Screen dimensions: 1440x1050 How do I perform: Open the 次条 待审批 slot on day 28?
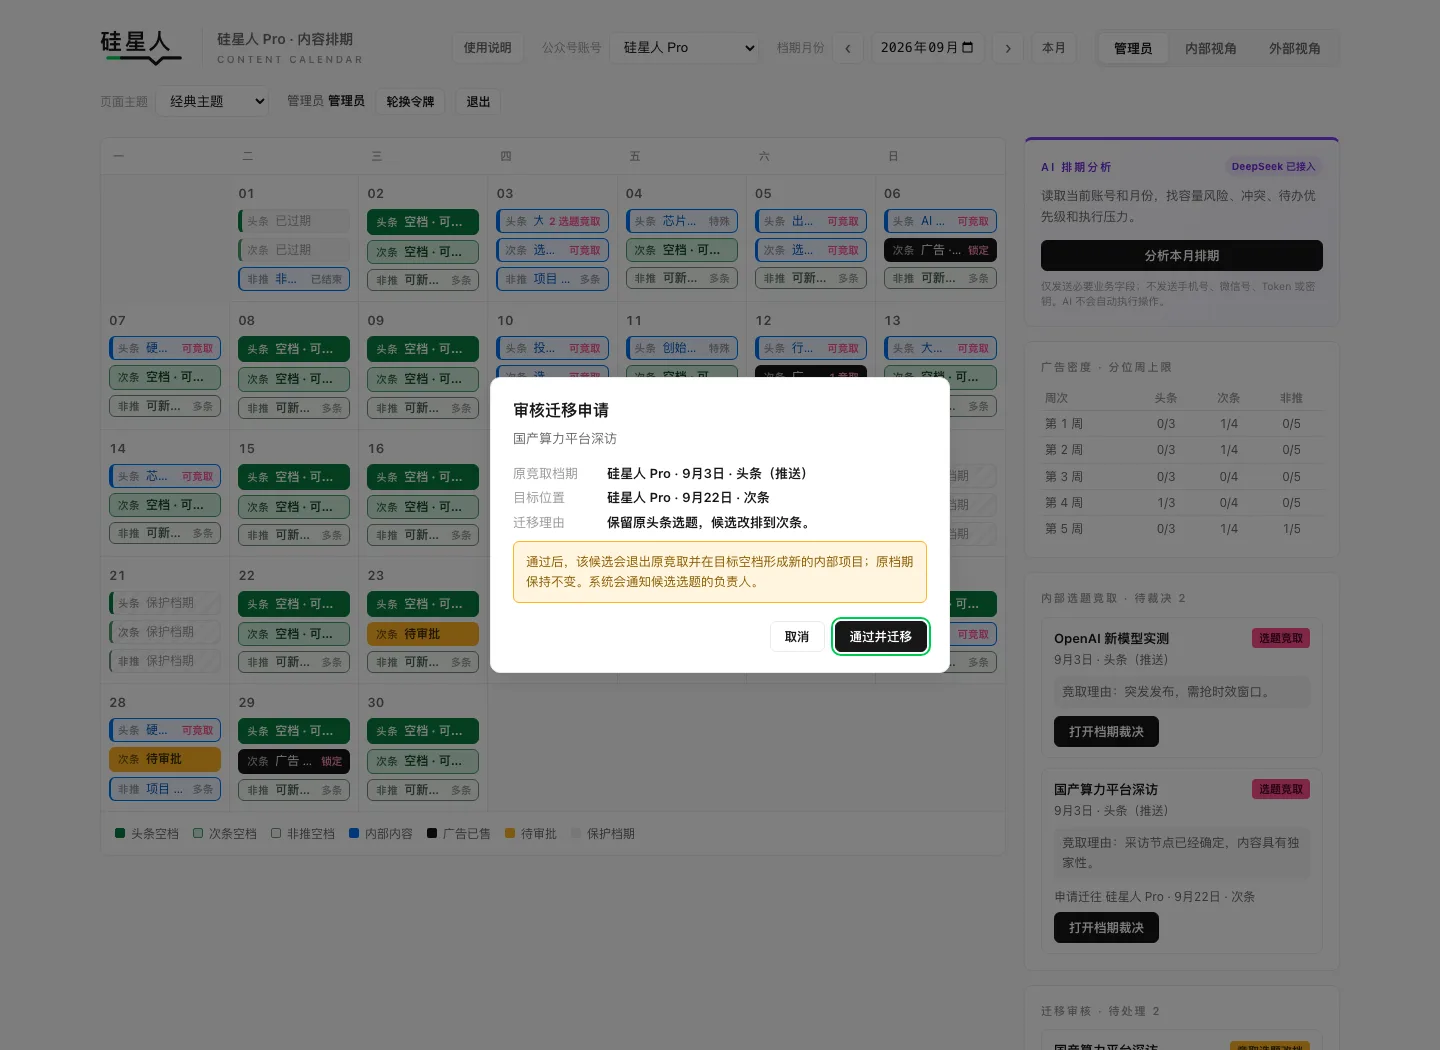(165, 759)
